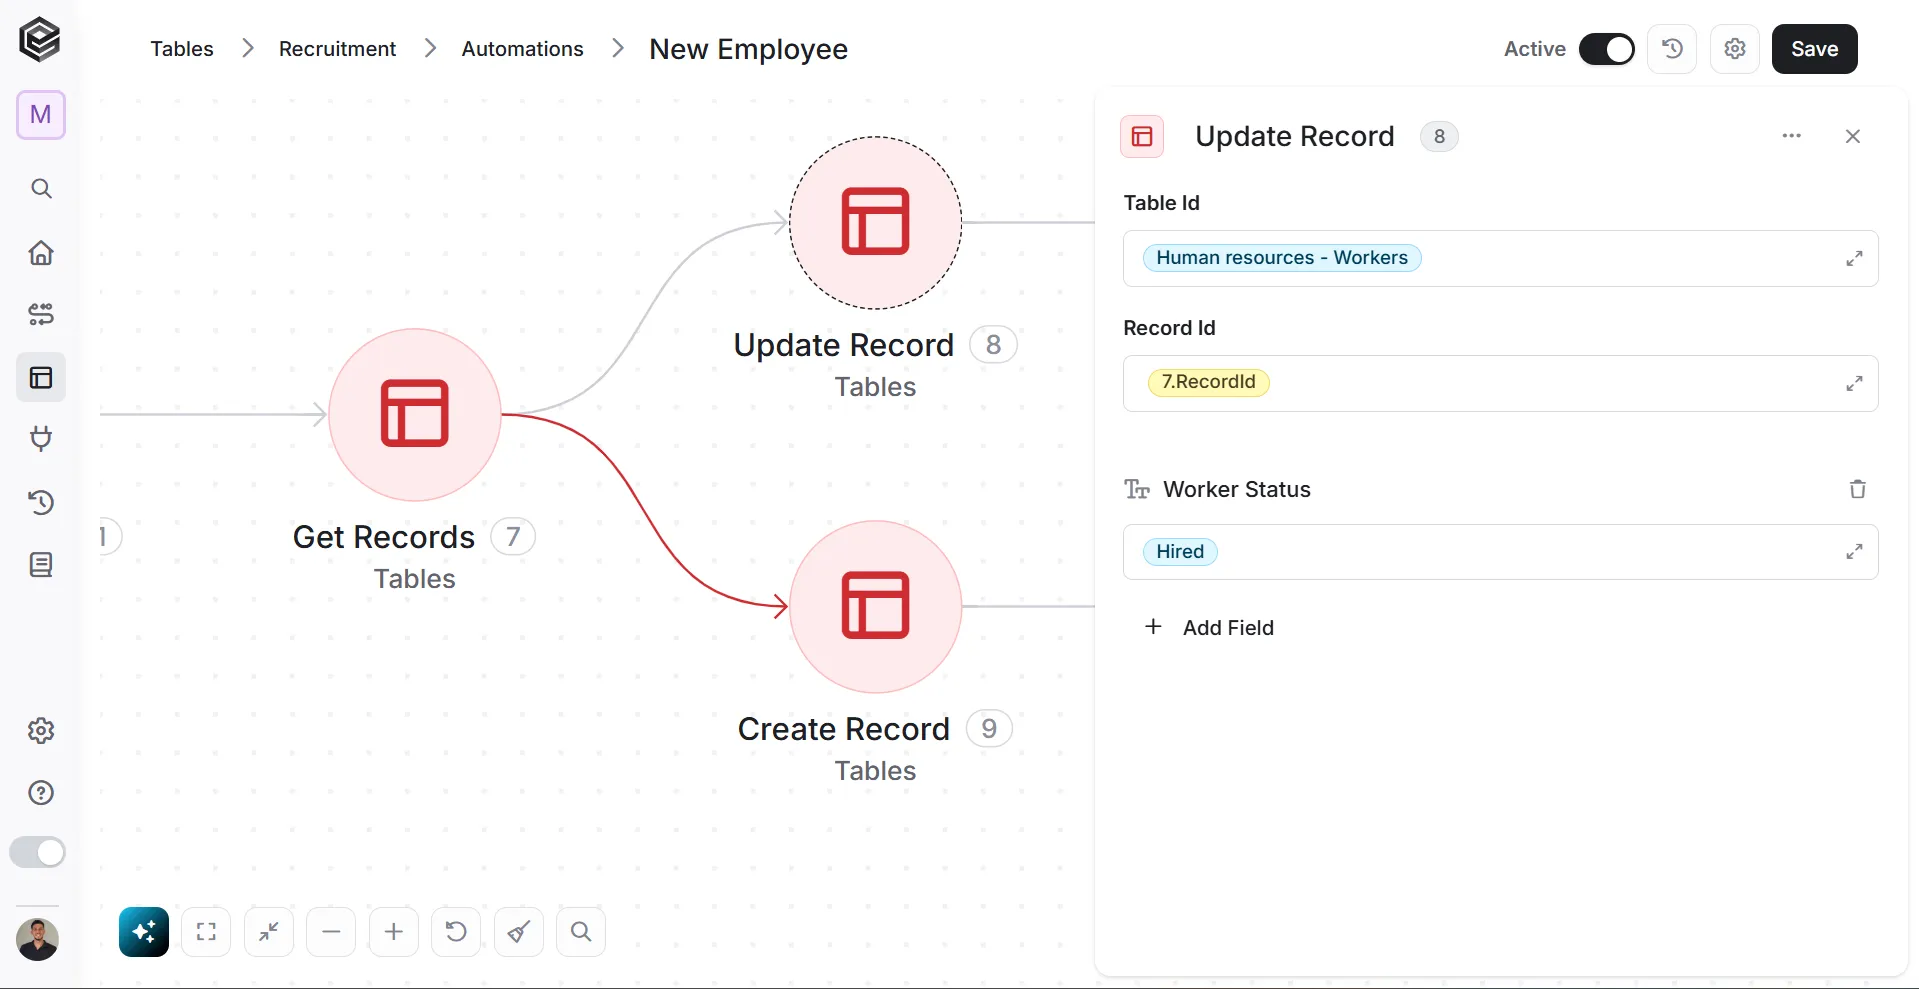Expand the Worker Status value field
This screenshot has width=1919, height=989.
pos(1854,551)
